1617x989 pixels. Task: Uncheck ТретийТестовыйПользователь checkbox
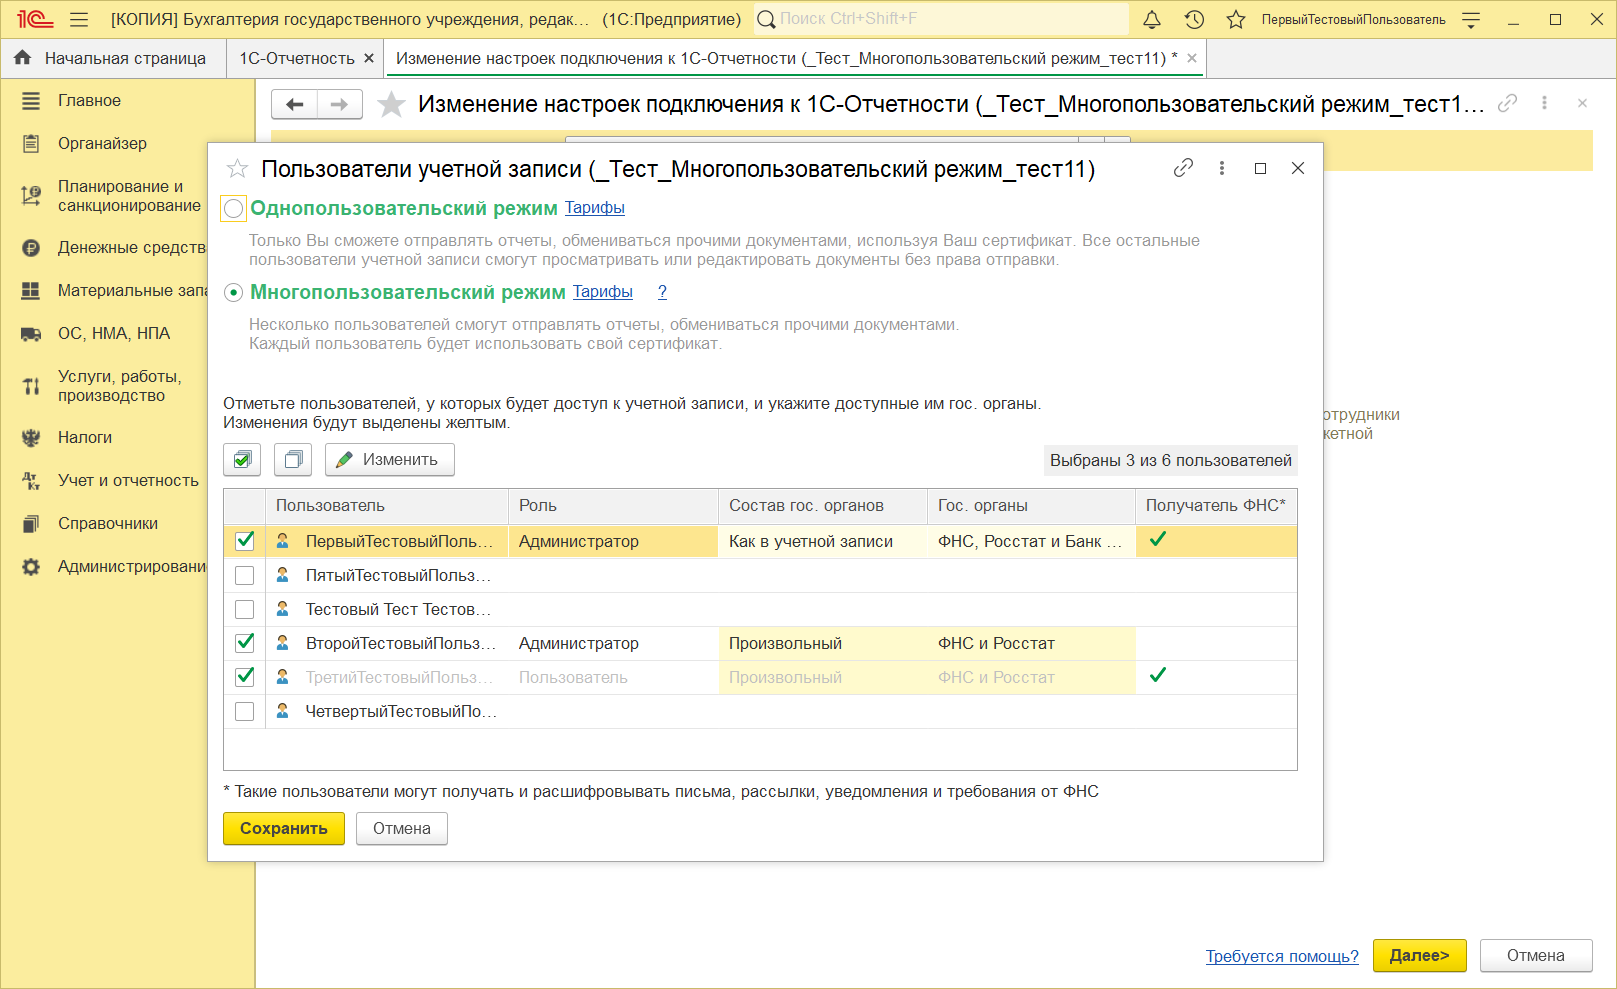pos(244,677)
